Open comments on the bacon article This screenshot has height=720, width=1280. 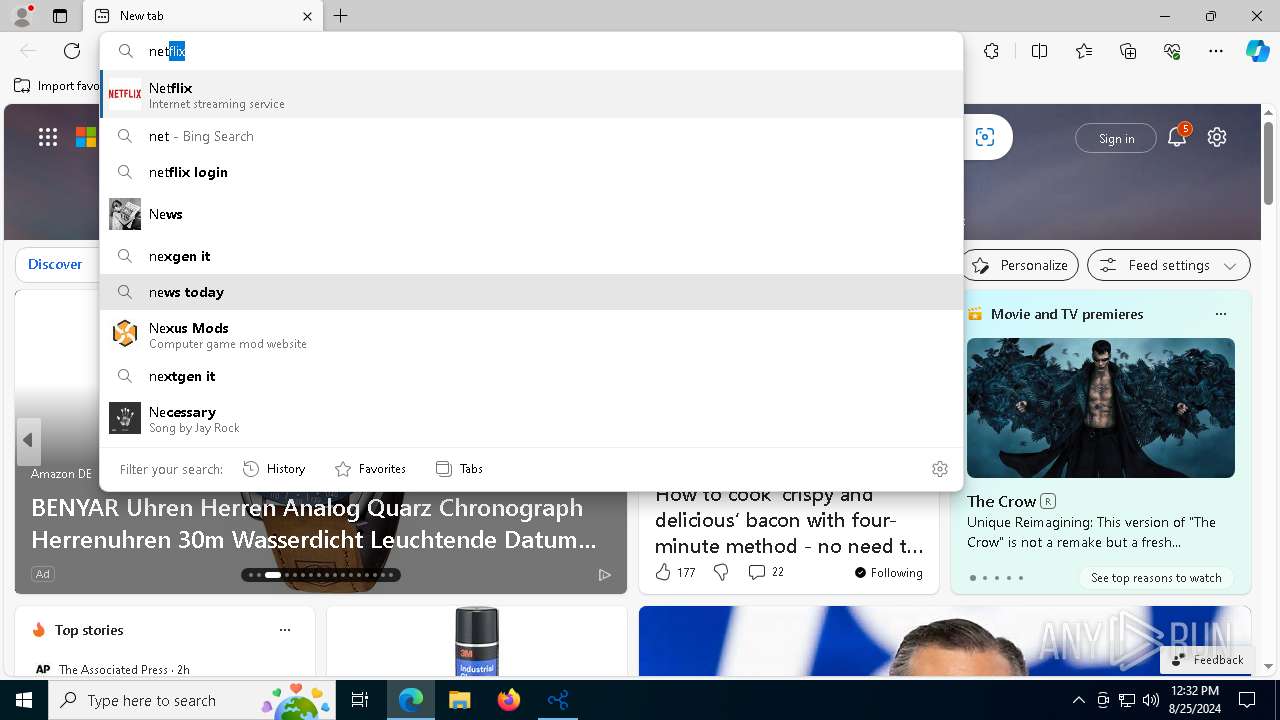pos(766,572)
